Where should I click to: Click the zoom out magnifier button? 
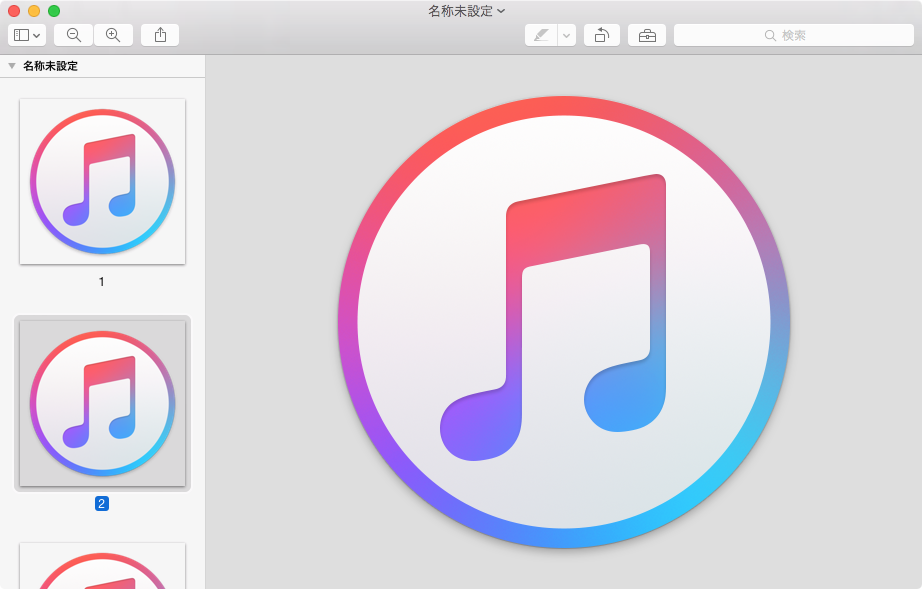coord(74,35)
